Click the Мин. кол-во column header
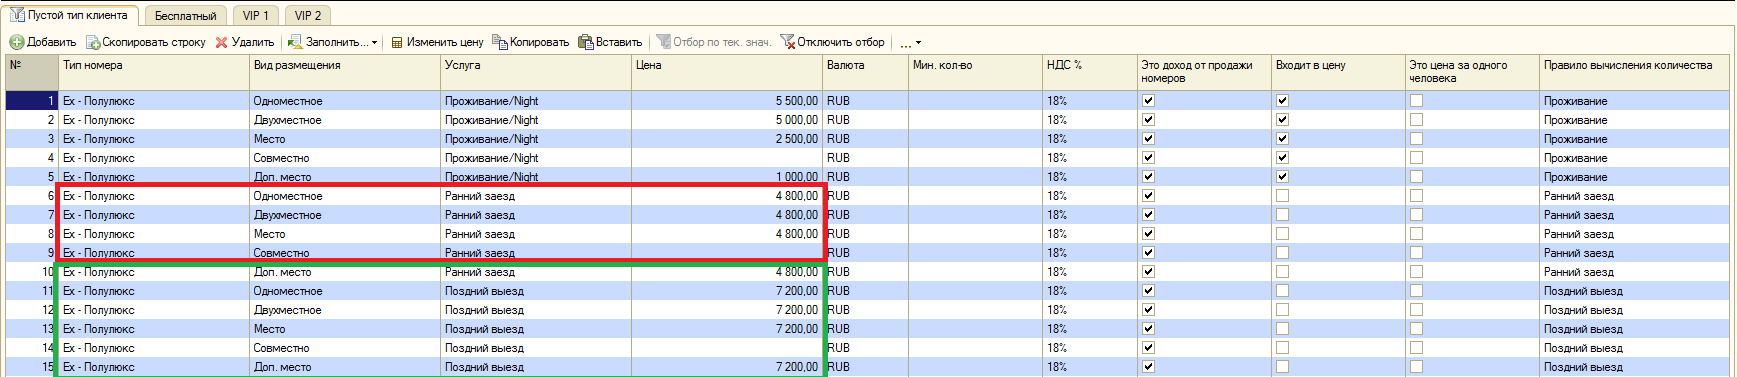This screenshot has width=1737, height=377. click(976, 72)
